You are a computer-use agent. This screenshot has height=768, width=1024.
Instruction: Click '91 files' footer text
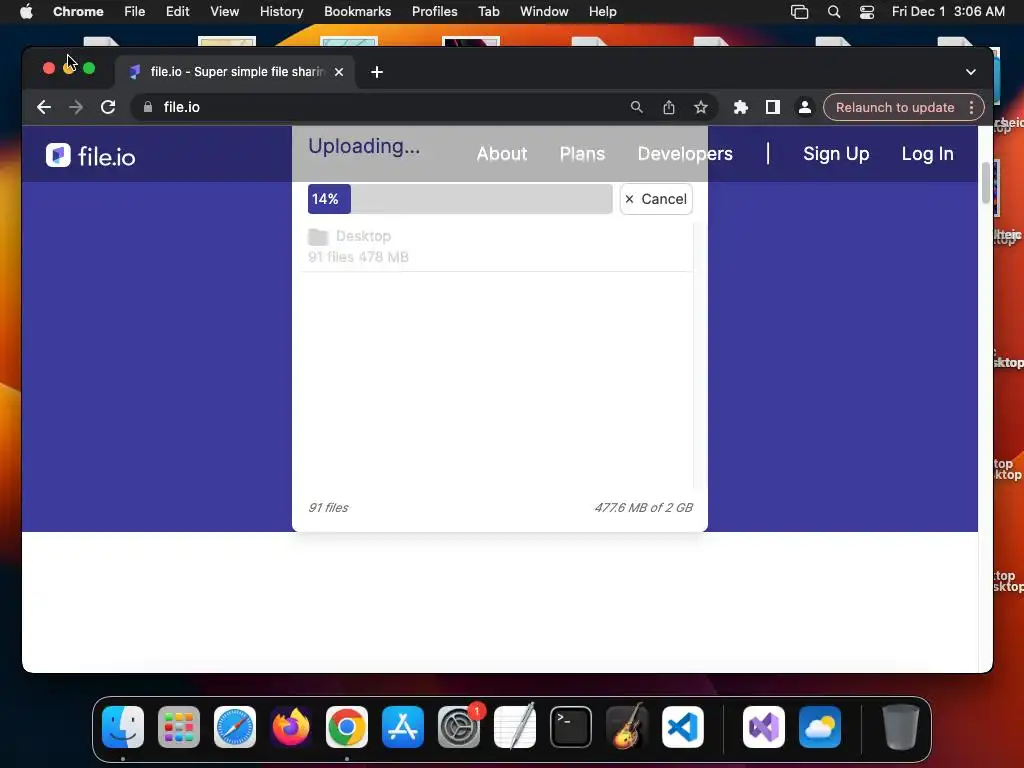328,507
